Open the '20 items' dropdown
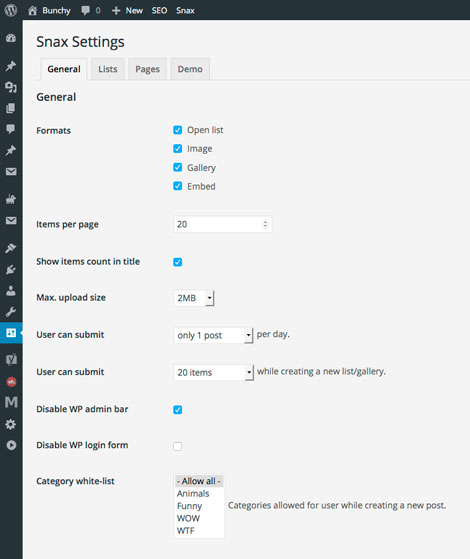The width and height of the screenshot is (470, 559). point(214,373)
